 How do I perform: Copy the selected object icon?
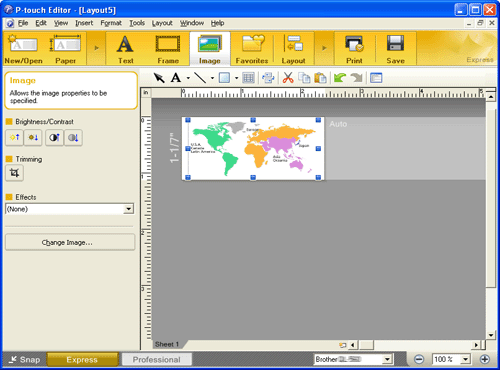point(304,78)
